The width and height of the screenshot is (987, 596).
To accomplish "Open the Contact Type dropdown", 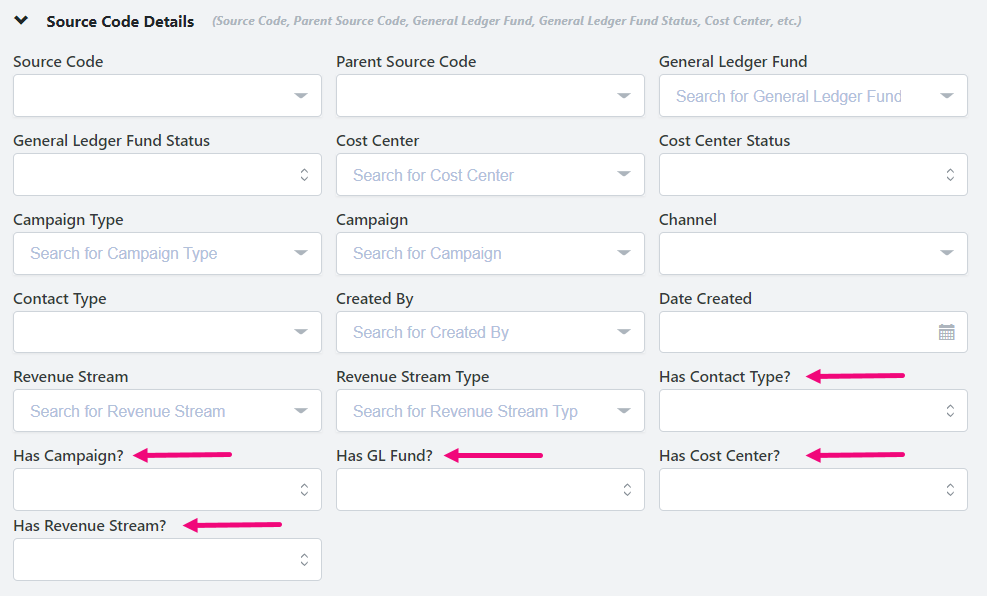I will (301, 331).
